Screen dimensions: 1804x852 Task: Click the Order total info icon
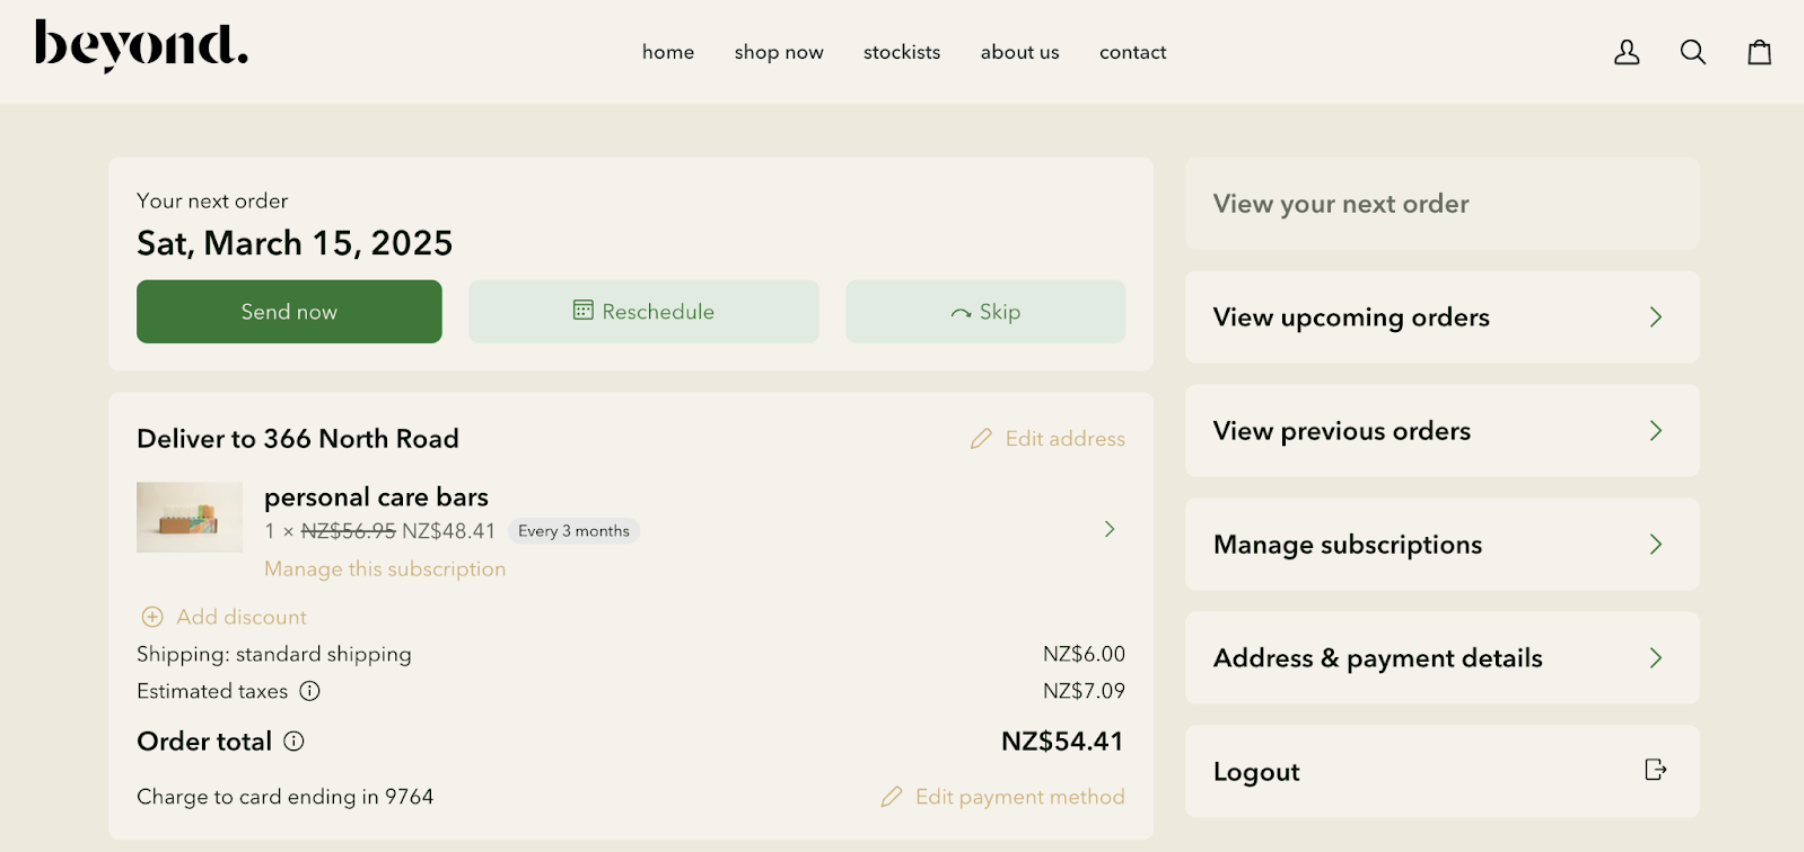[x=293, y=741]
